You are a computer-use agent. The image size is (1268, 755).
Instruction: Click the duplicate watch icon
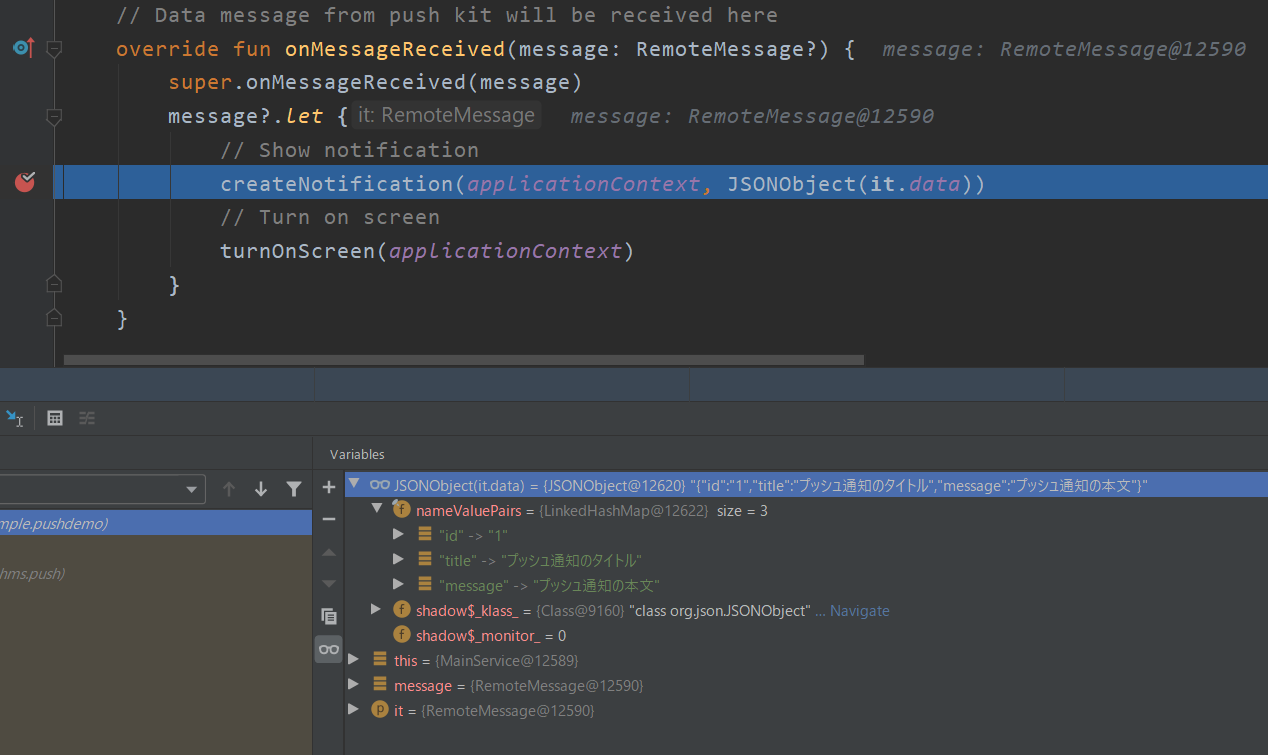tap(329, 616)
